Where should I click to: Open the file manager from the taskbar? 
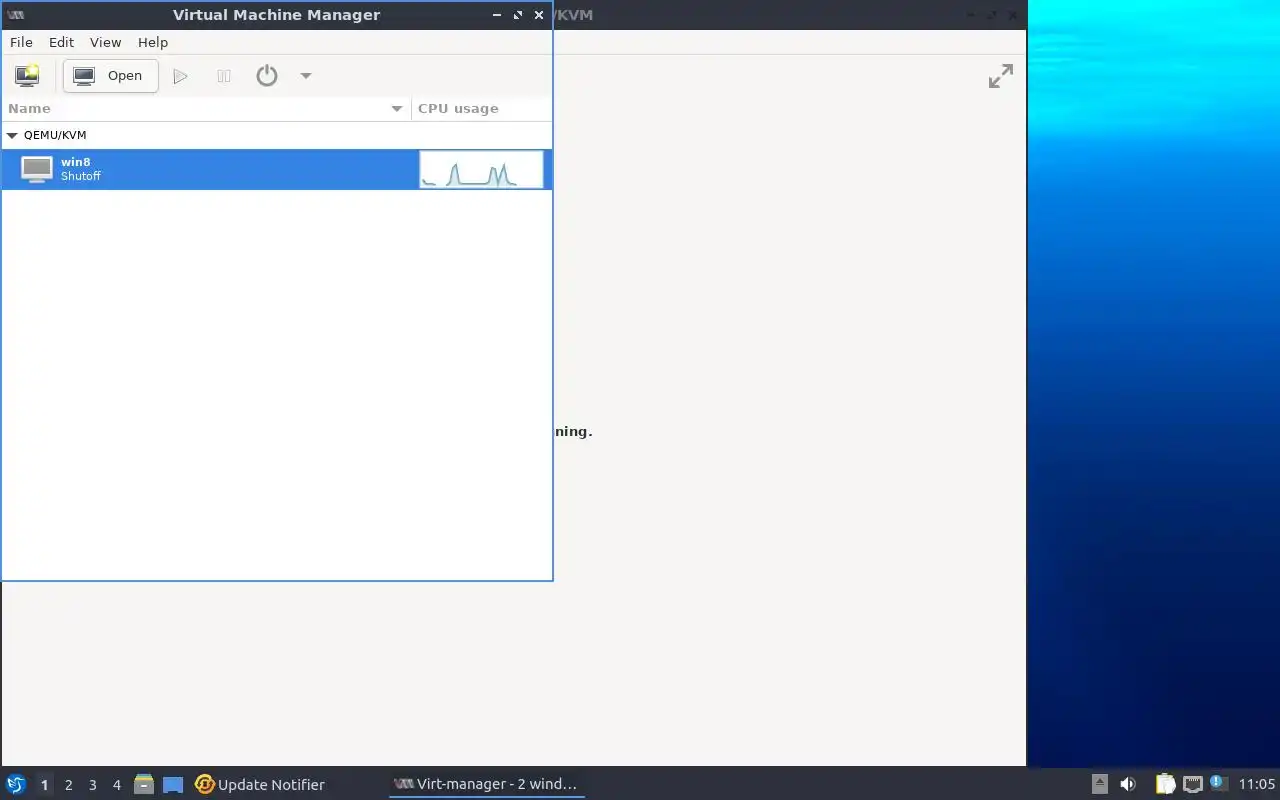pos(144,784)
